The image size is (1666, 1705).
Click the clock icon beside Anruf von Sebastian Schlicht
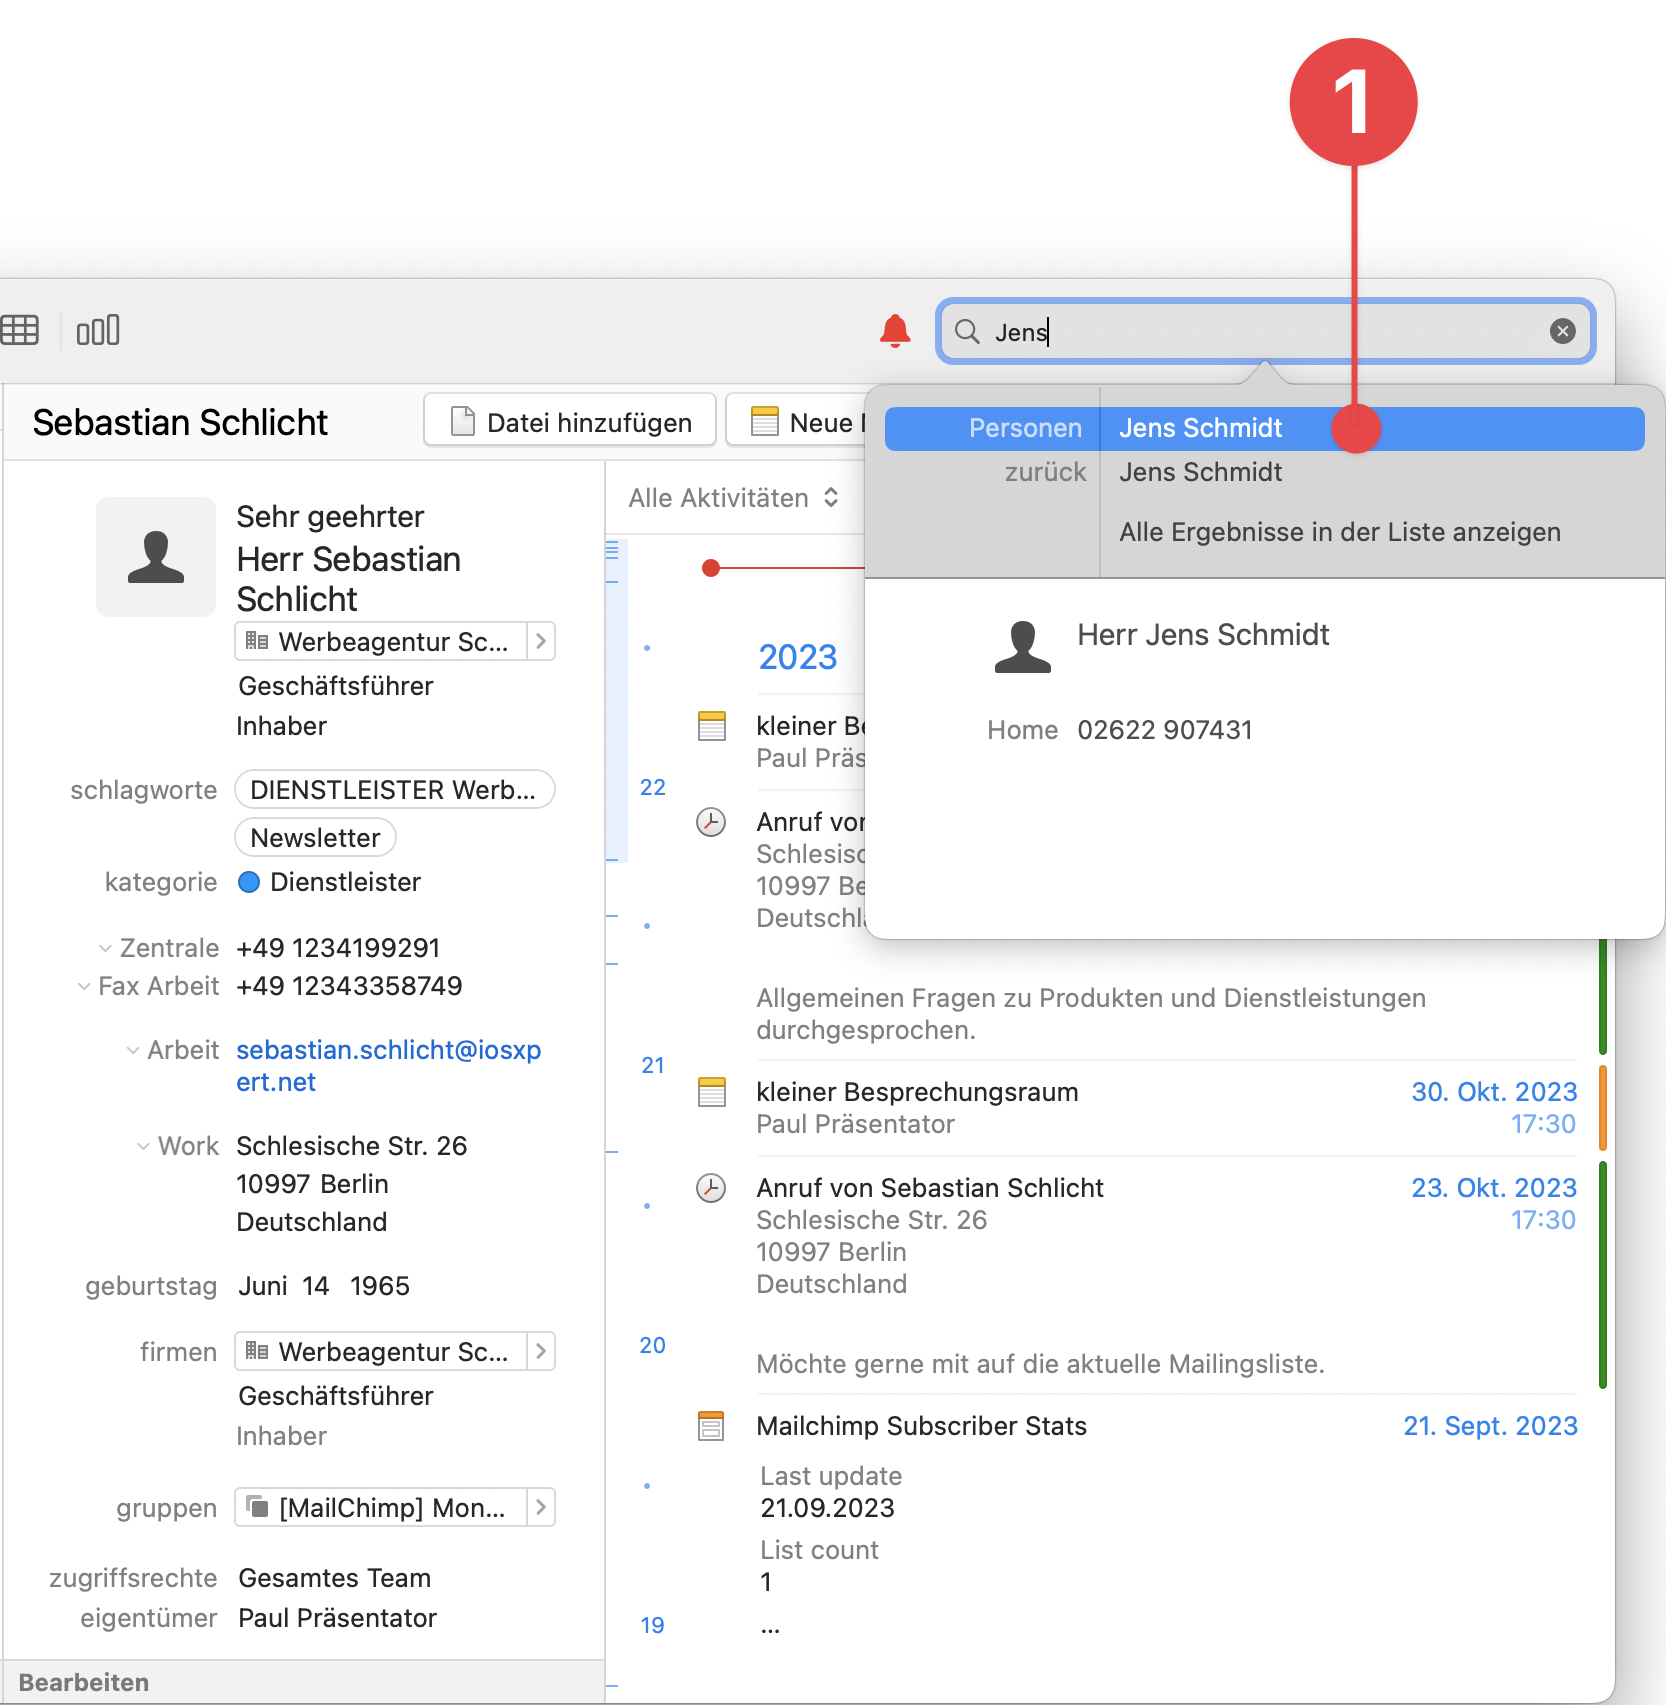(711, 1189)
